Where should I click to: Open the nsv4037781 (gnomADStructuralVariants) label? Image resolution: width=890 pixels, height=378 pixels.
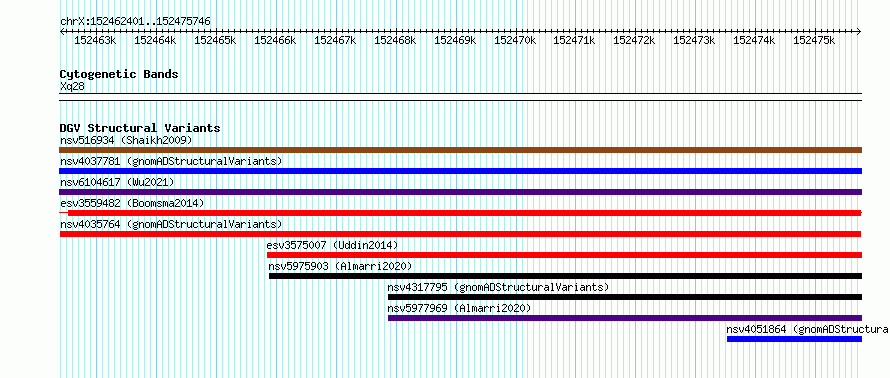click(x=171, y=161)
